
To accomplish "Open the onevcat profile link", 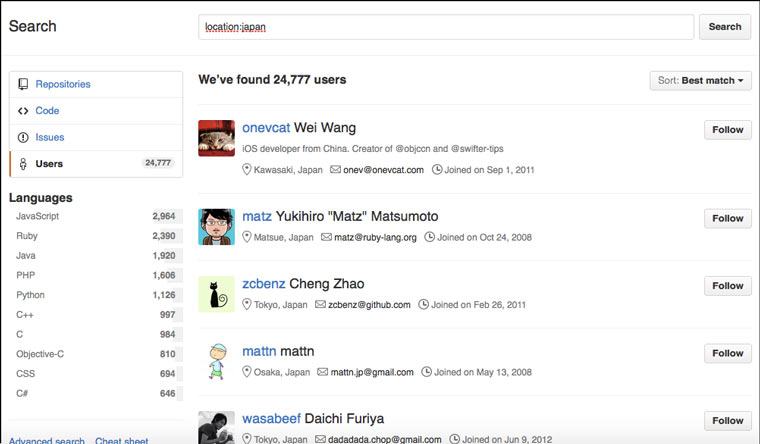I will tap(266, 128).
